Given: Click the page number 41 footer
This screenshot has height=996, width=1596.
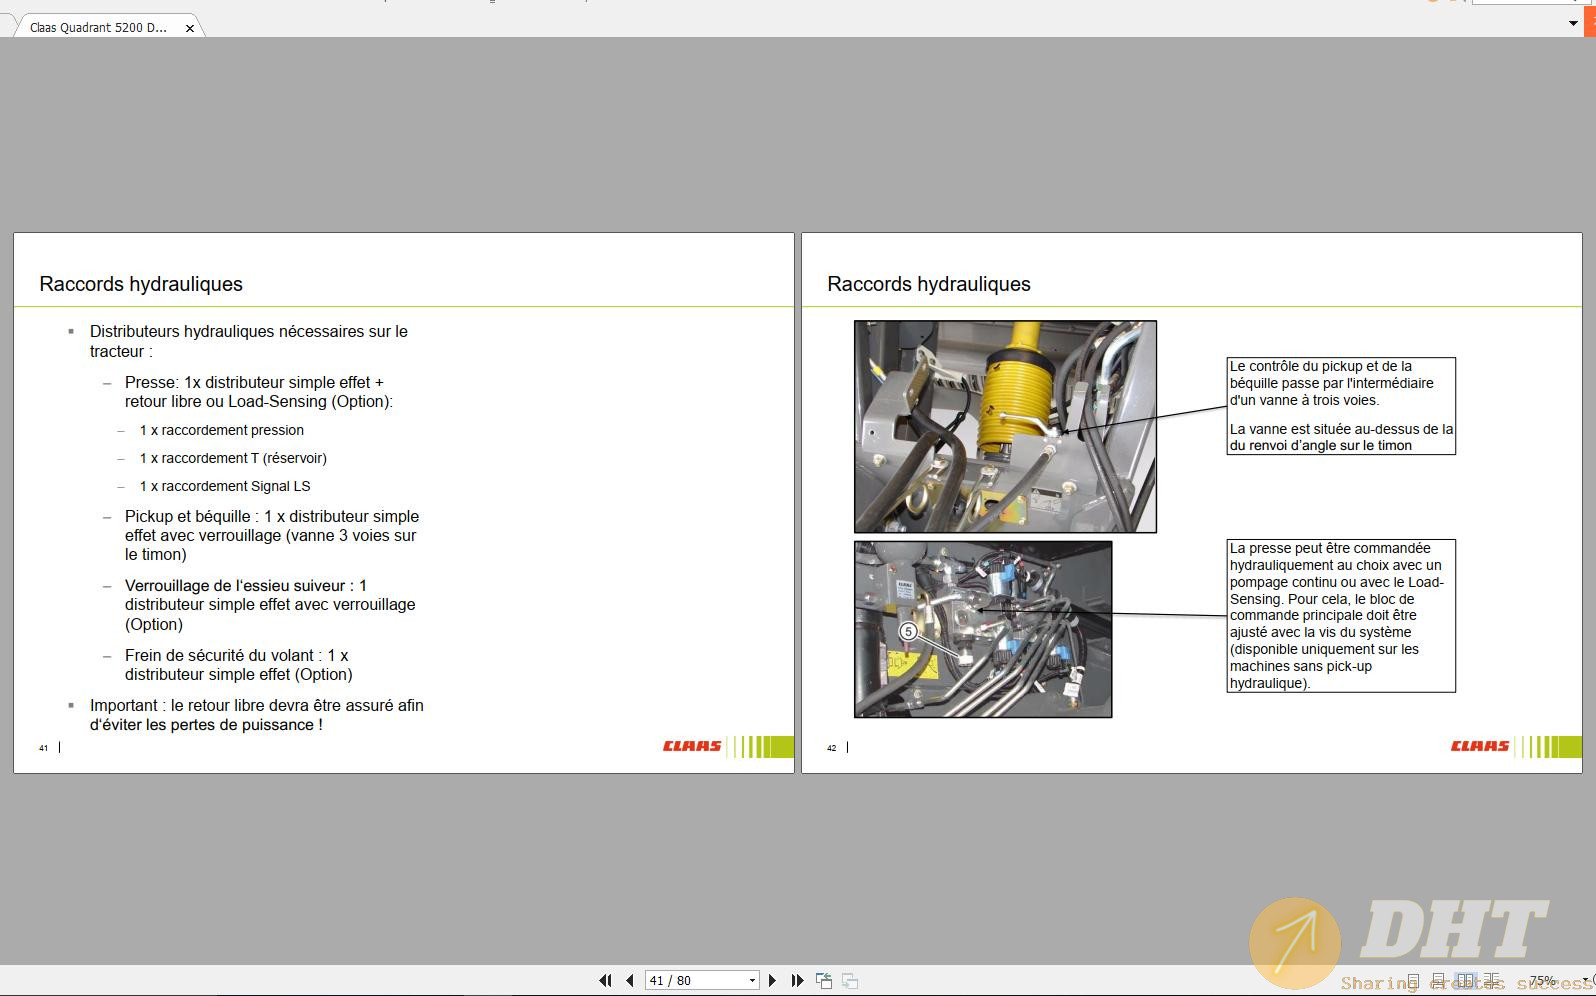Looking at the screenshot, I should tap(43, 748).
